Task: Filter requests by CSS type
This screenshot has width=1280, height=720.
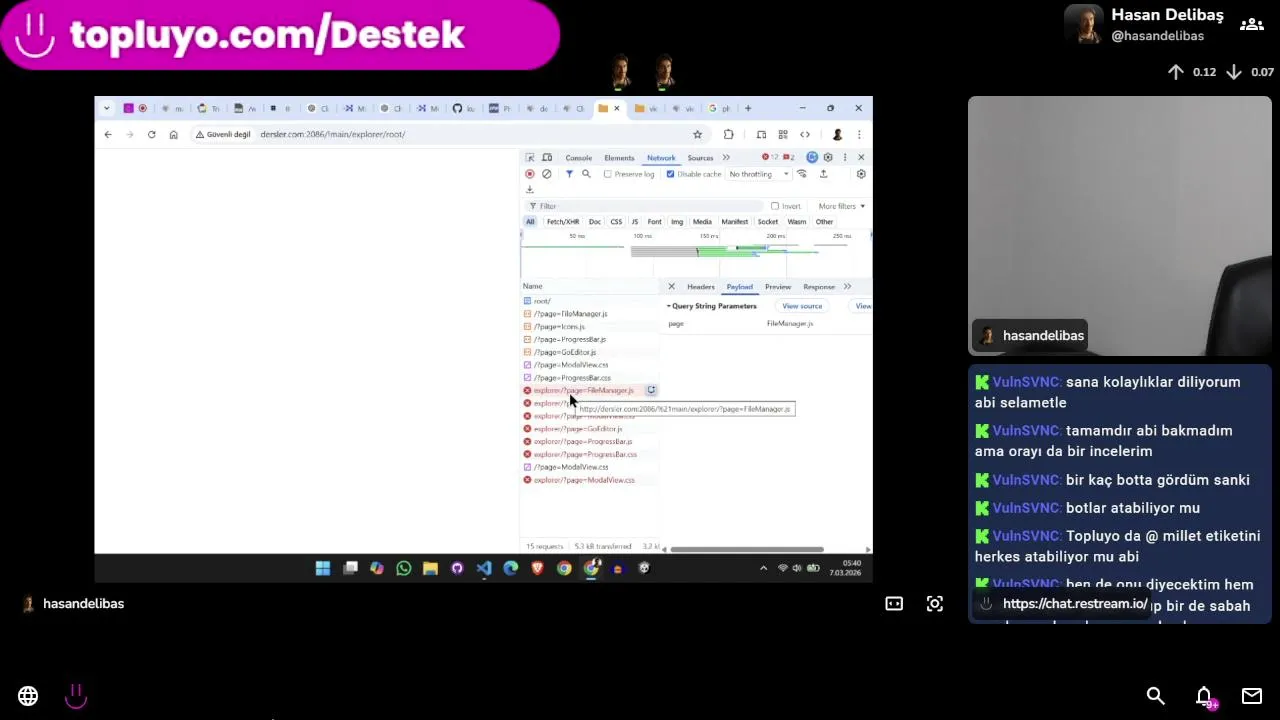Action: click(x=616, y=222)
